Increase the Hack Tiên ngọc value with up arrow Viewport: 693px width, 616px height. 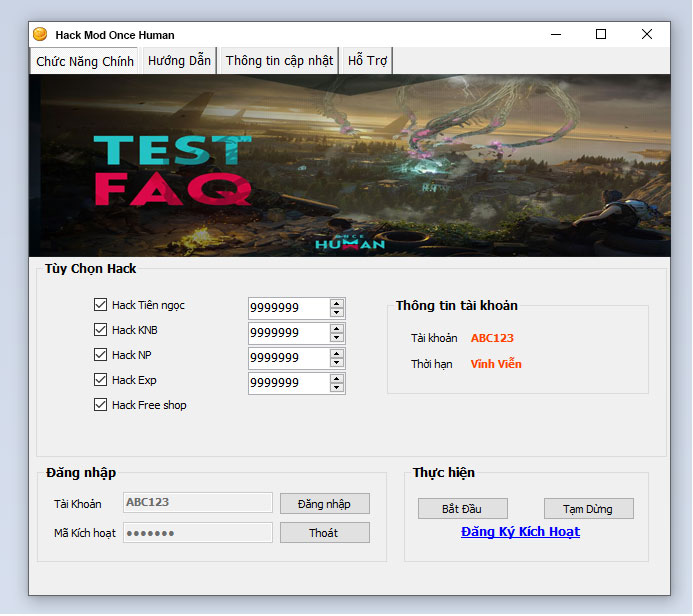[337, 304]
